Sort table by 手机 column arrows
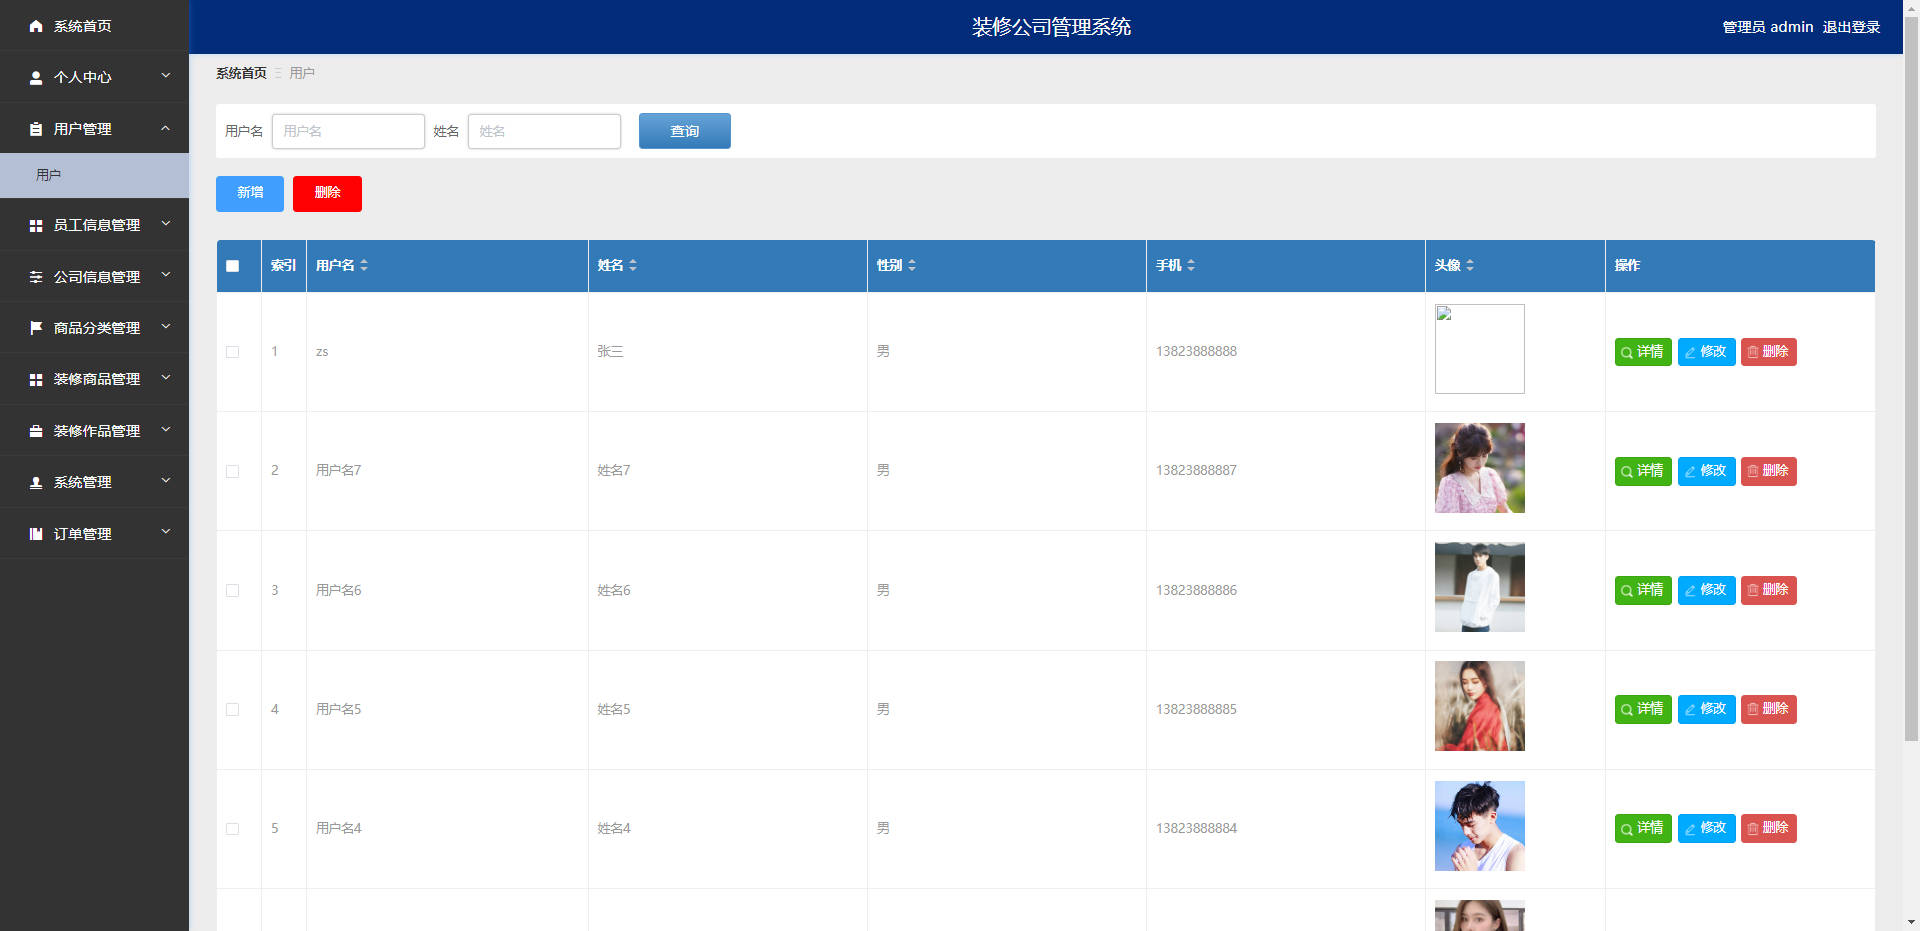The height and width of the screenshot is (931, 1920). (1191, 265)
